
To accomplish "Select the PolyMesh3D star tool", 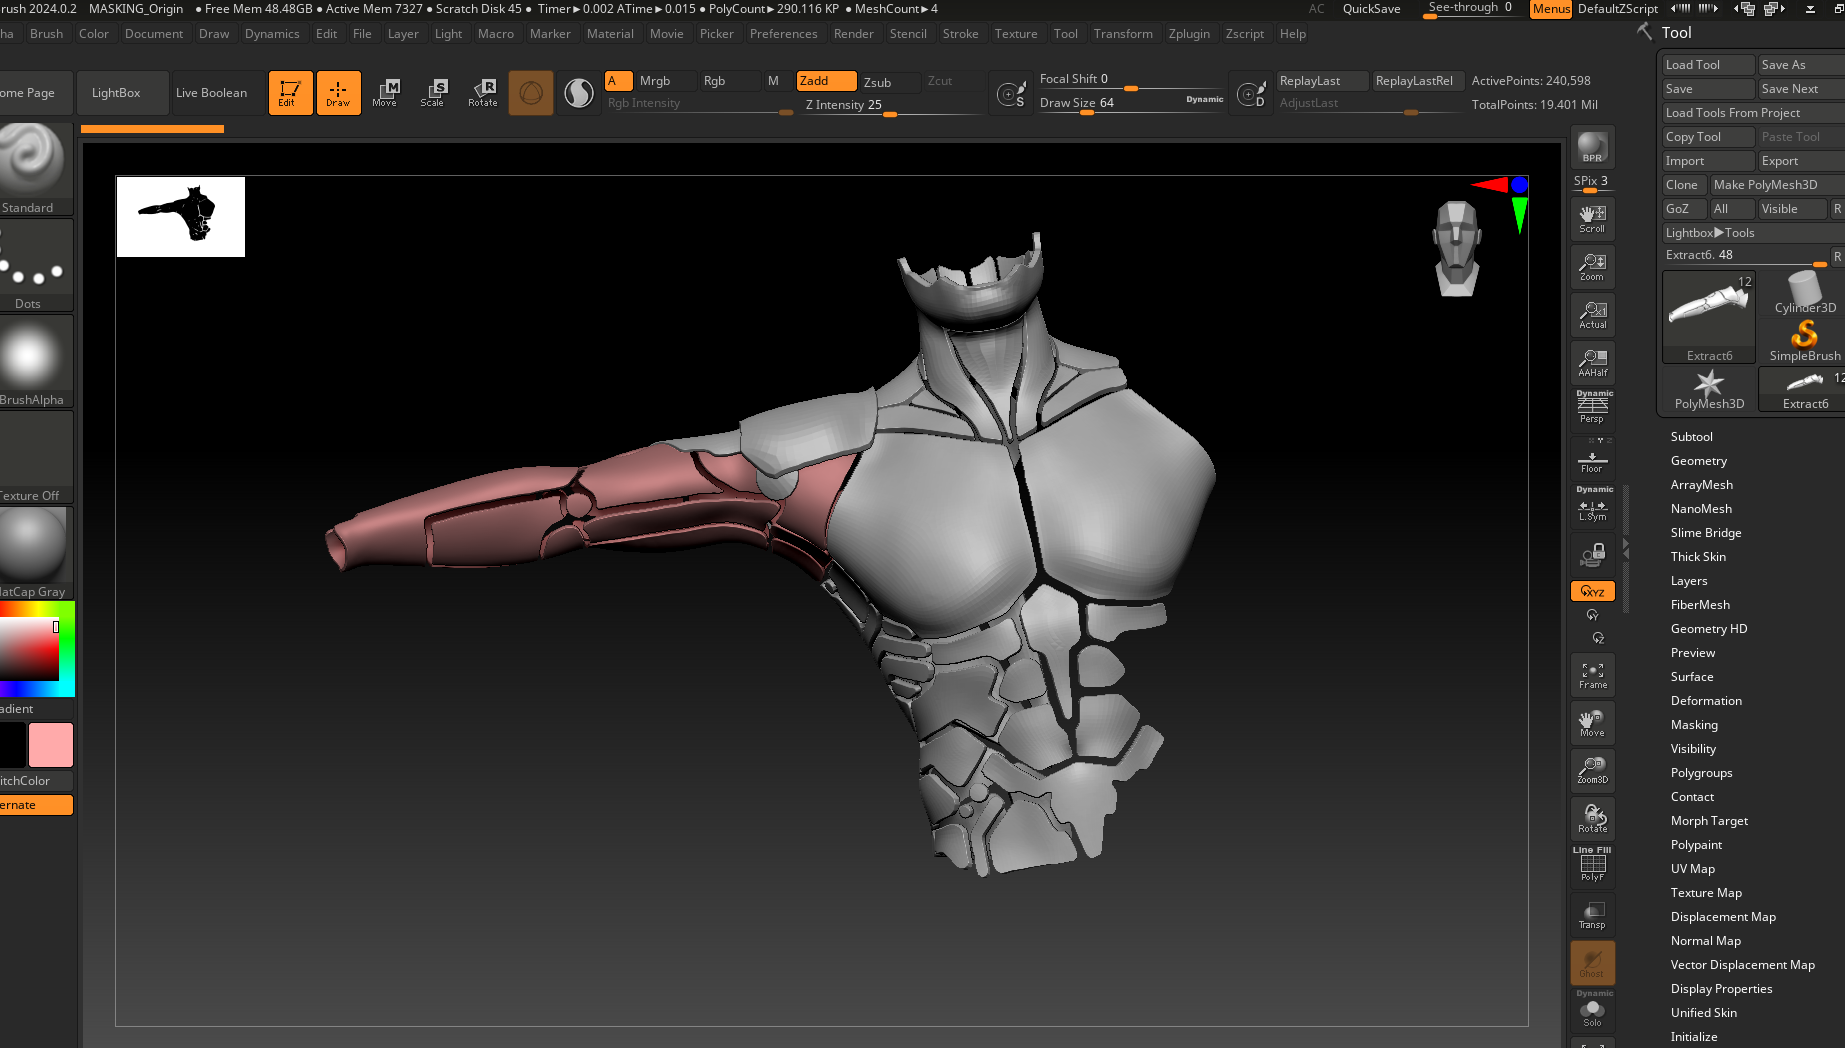I will coord(1709,390).
